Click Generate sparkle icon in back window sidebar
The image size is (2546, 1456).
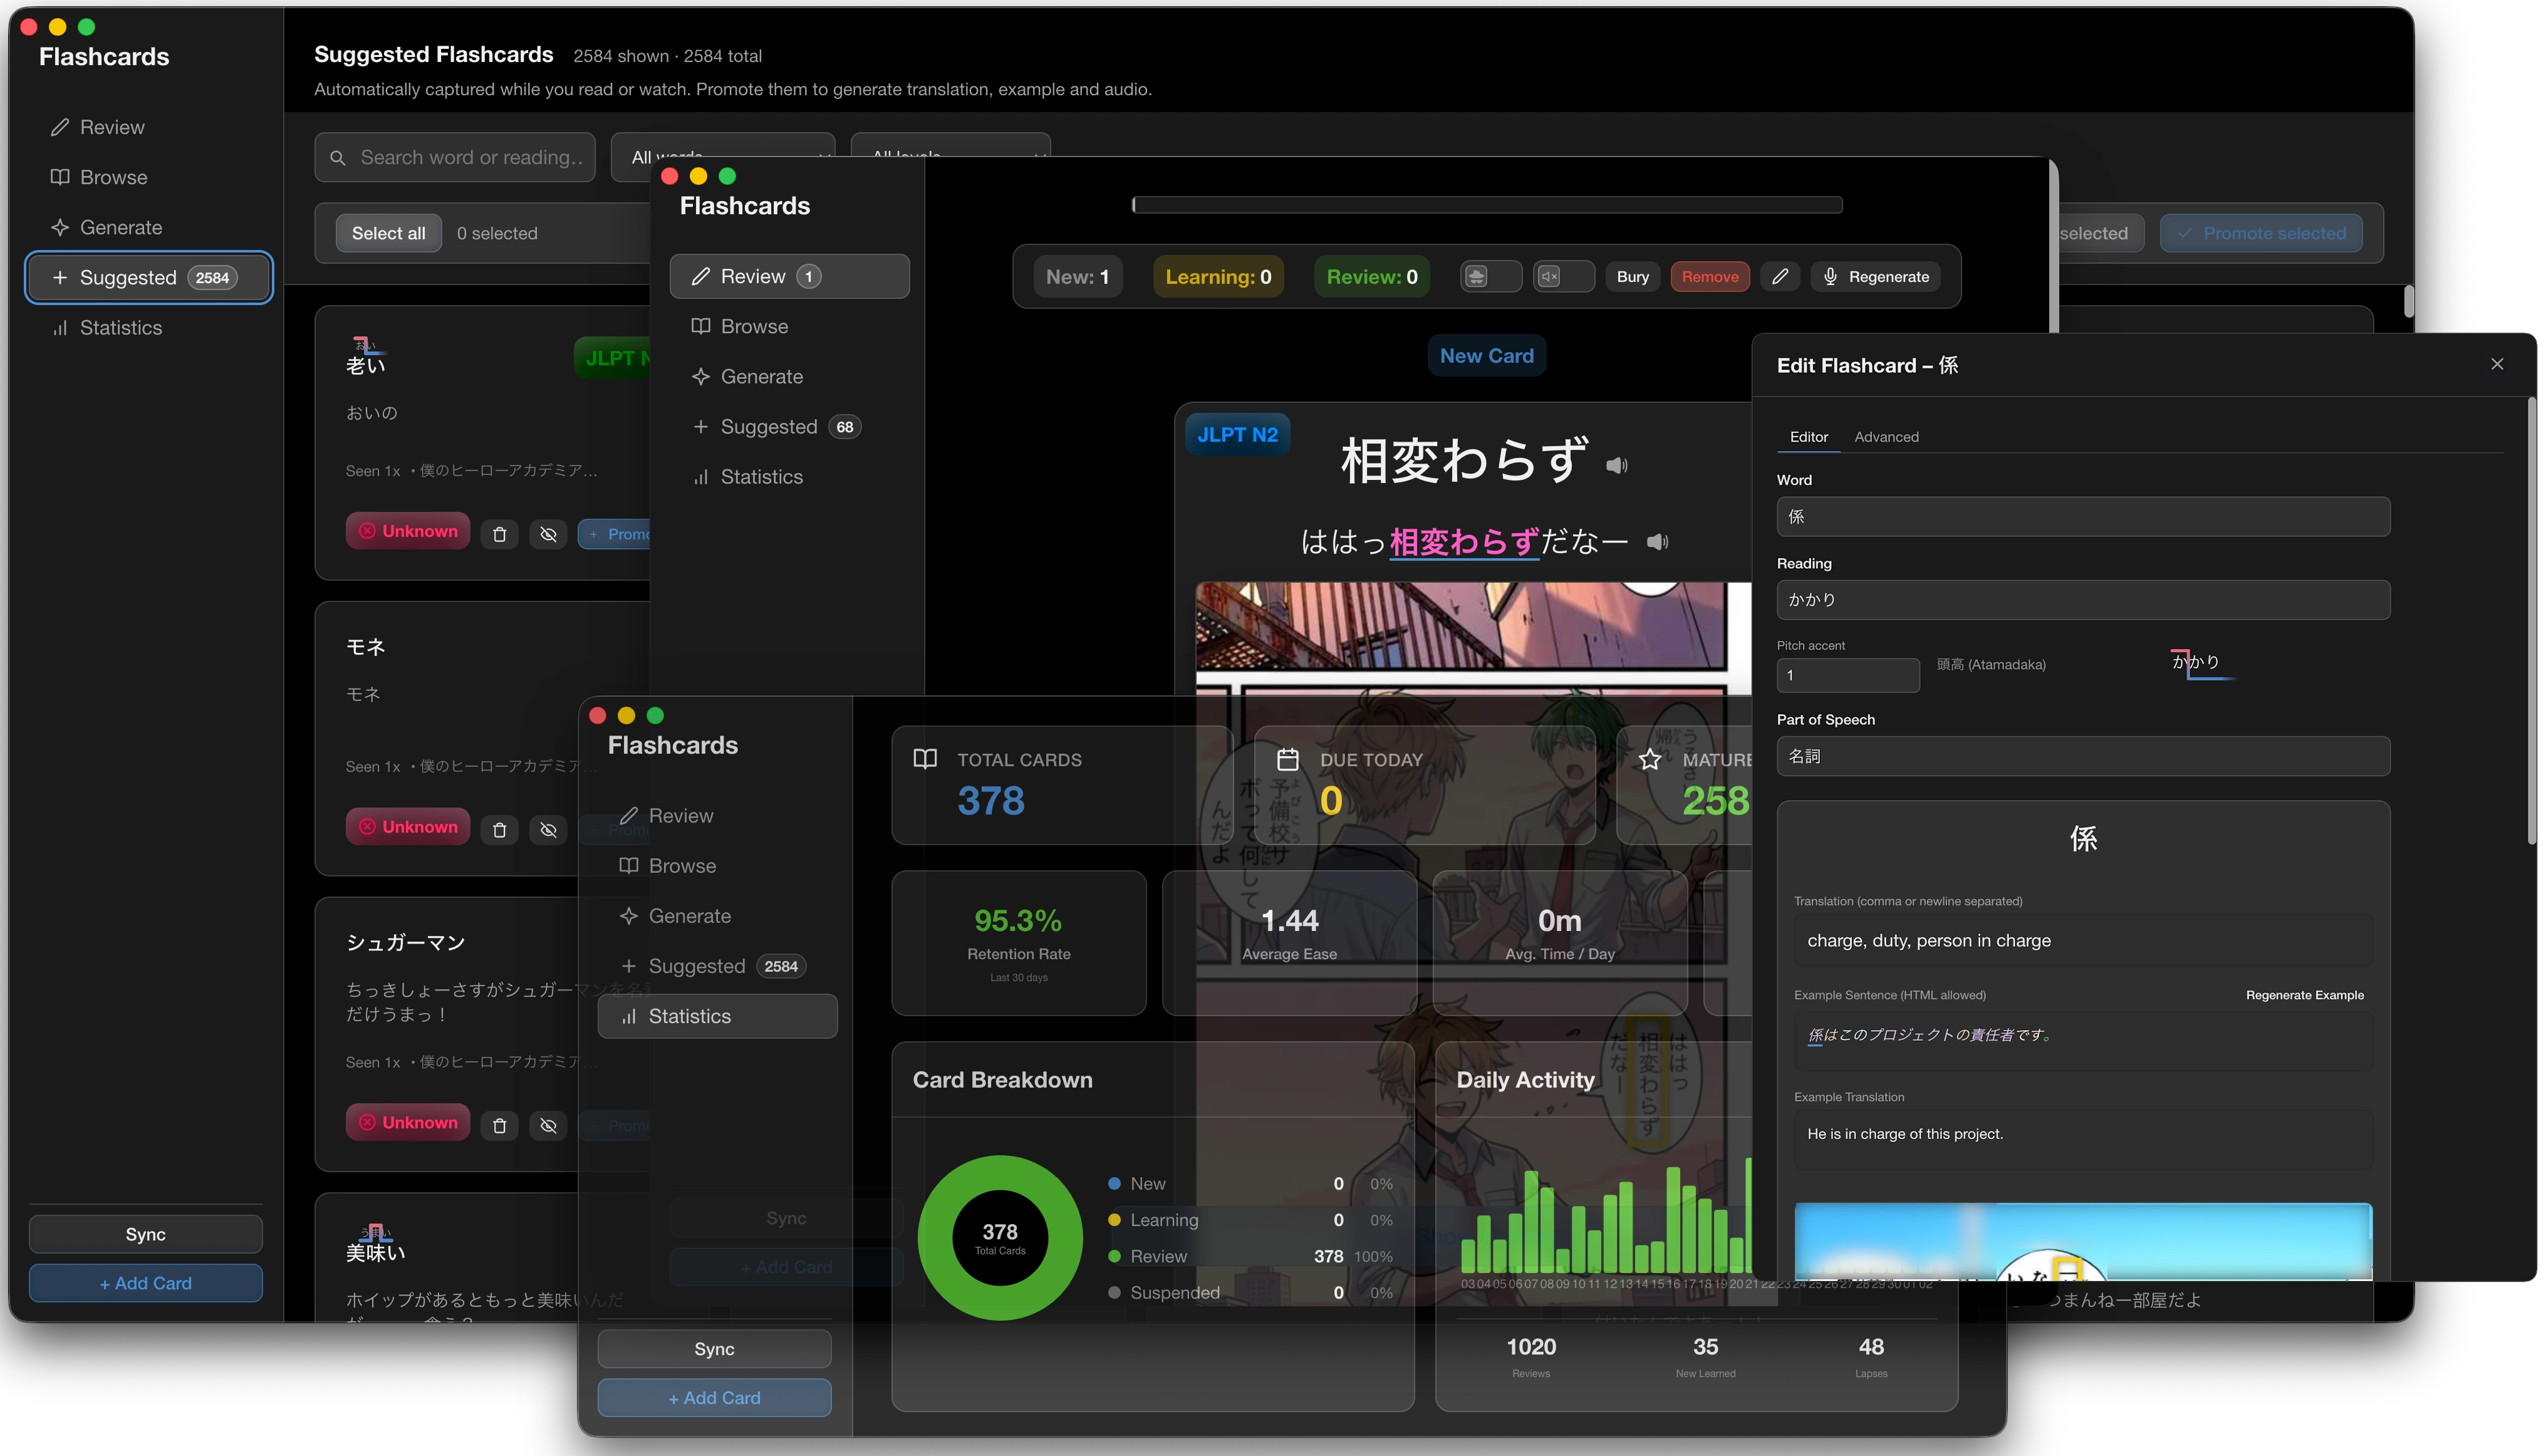click(60, 227)
